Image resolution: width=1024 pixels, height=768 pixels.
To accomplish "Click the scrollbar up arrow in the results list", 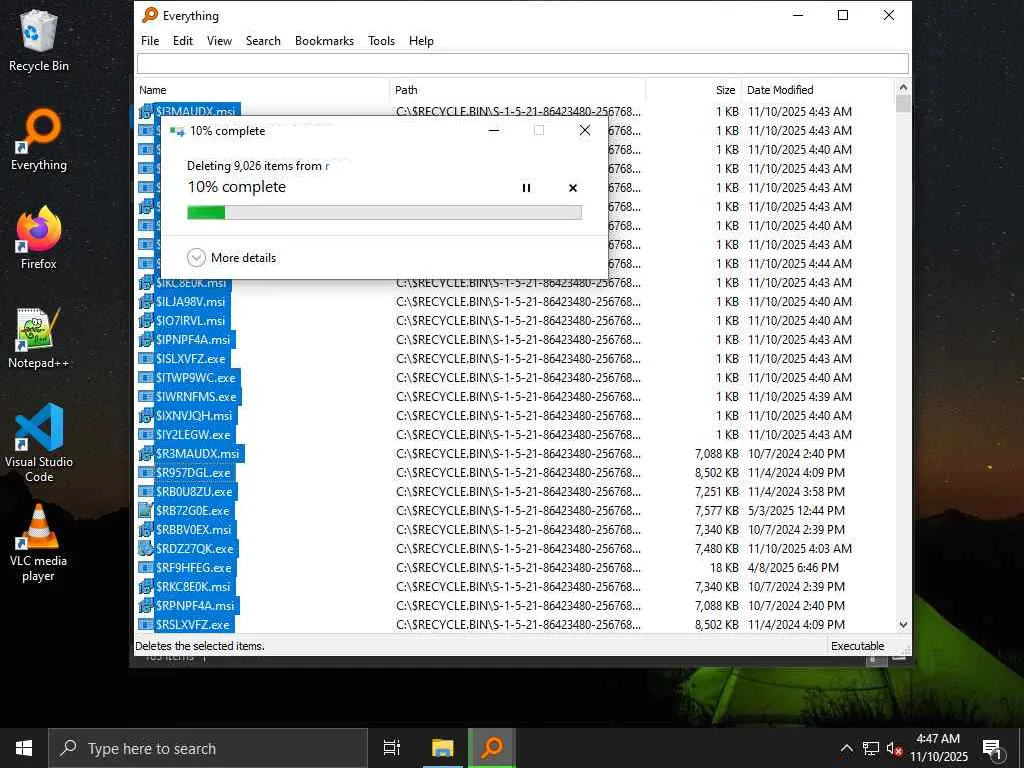I will (903, 88).
